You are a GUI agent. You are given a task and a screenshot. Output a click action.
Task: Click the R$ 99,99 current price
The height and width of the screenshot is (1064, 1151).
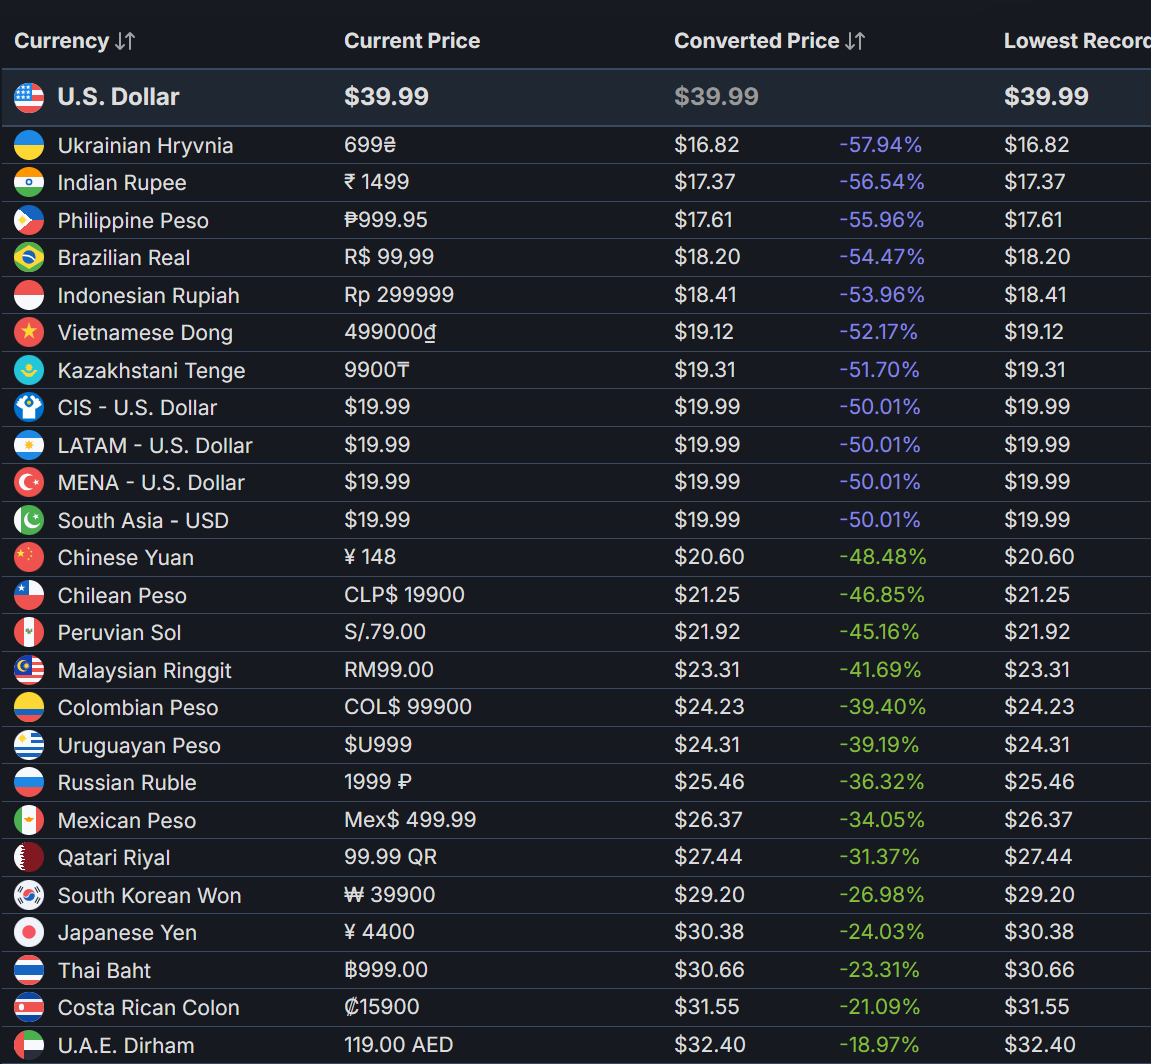pyautogui.click(x=389, y=257)
